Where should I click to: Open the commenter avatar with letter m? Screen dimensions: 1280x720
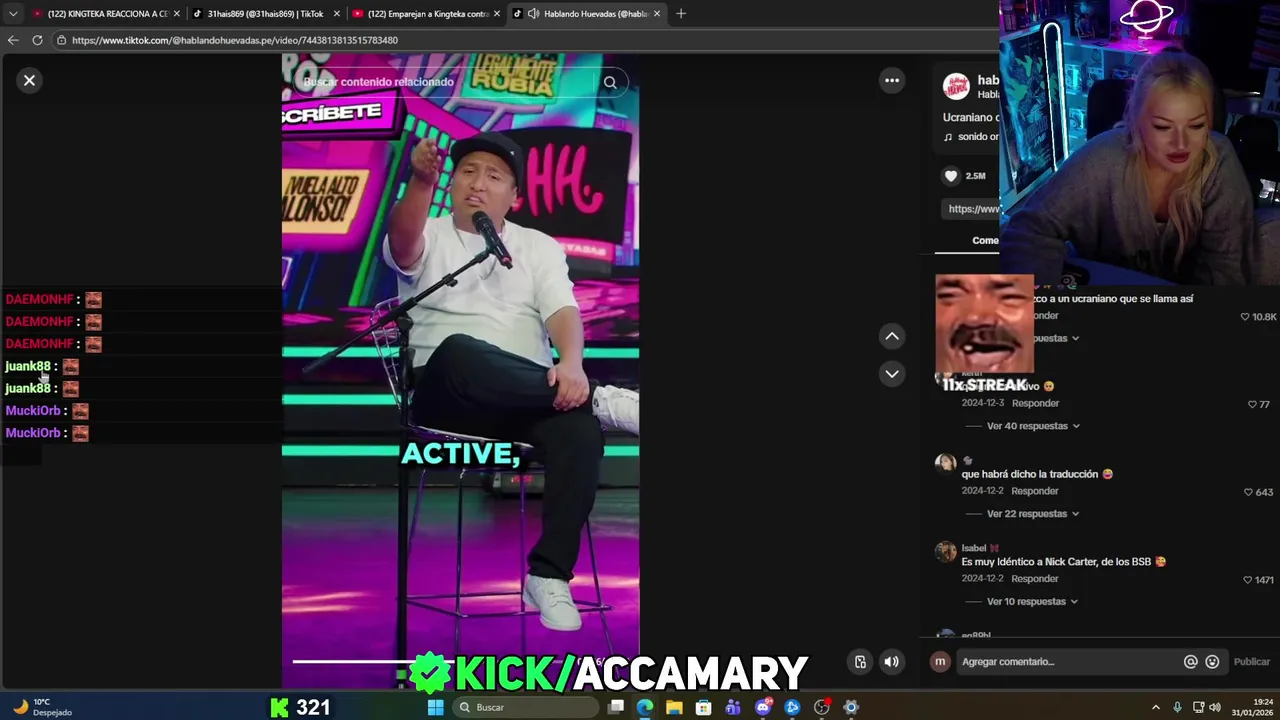940,661
